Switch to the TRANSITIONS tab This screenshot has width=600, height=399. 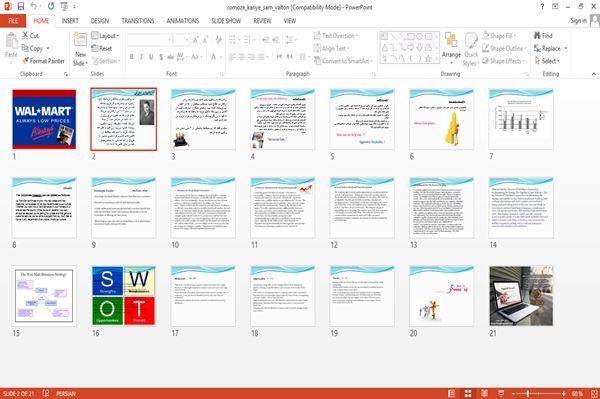[x=138, y=21]
